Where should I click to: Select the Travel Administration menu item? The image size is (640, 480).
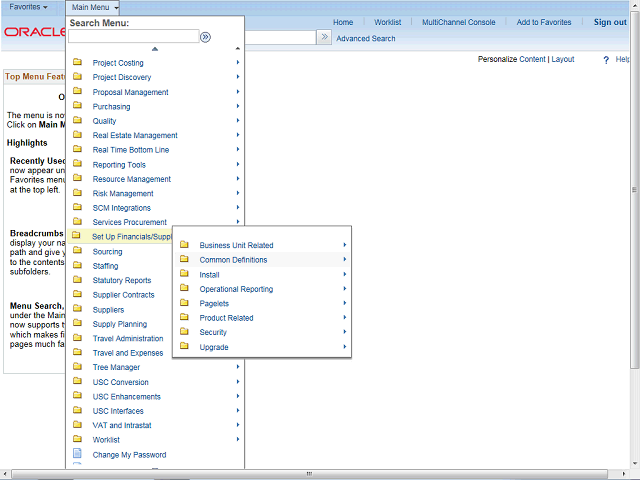tap(128, 338)
